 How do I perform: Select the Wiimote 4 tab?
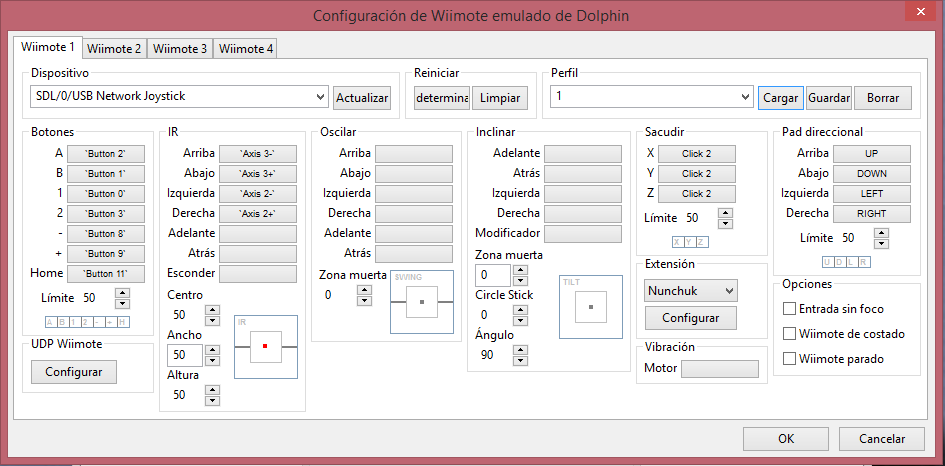coord(245,48)
